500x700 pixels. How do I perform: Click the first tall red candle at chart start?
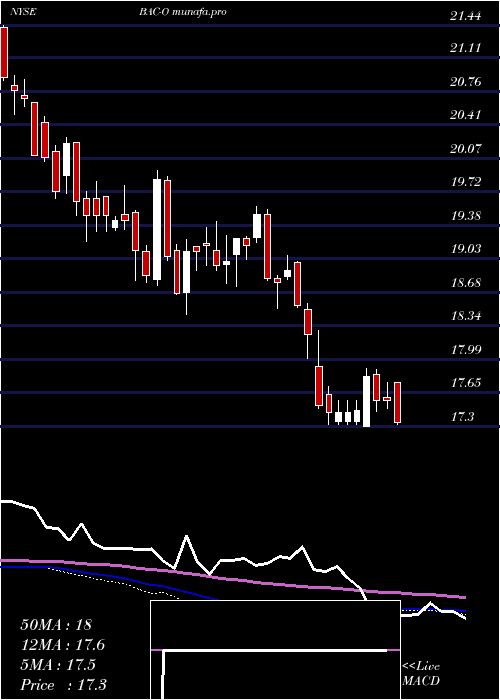(x=4, y=53)
